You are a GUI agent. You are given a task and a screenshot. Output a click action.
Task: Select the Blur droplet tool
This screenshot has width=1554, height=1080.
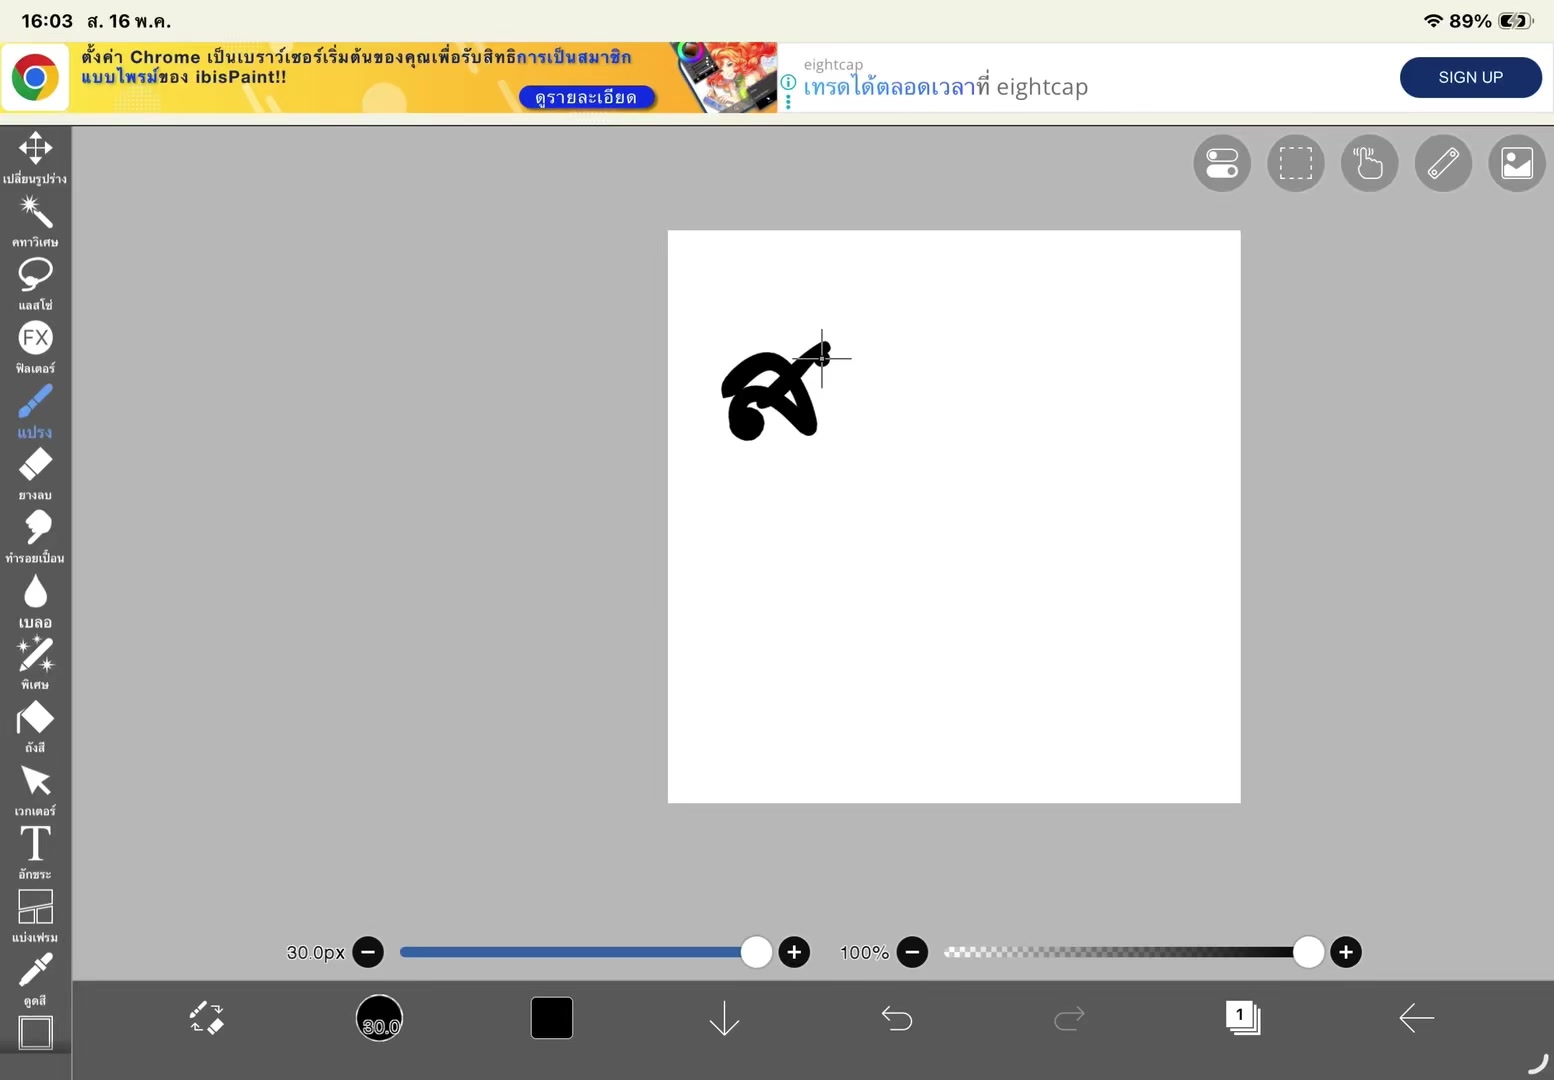[35, 601]
